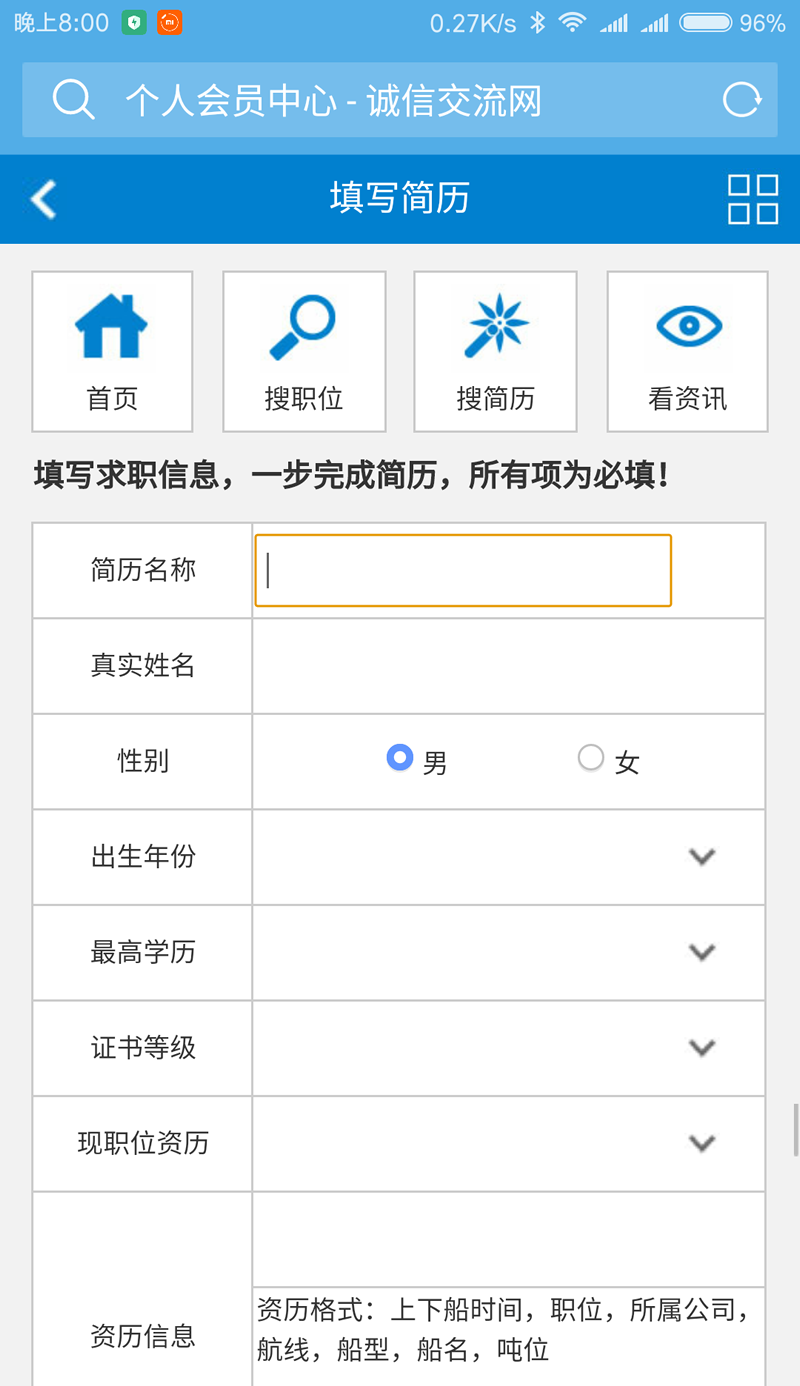This screenshot has height=1386, width=800.
Task: Select the 女 radio button
Action: pyautogui.click(x=591, y=758)
